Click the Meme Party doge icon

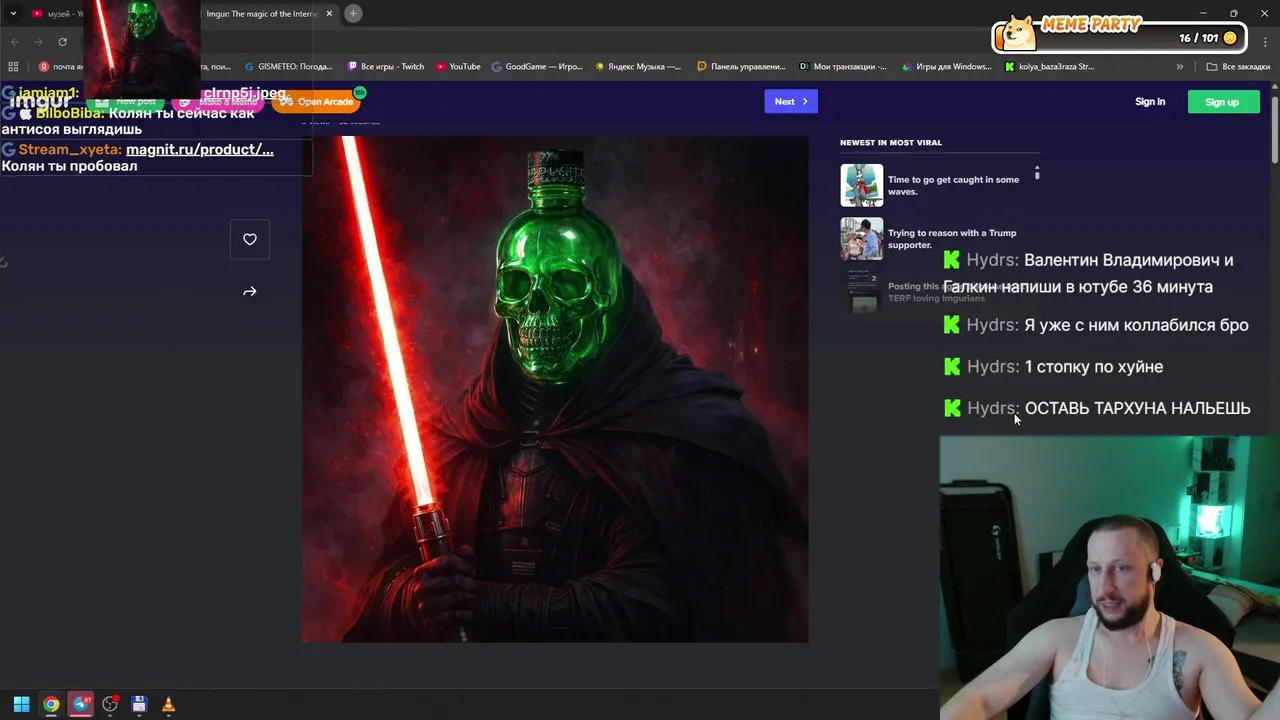1018,34
